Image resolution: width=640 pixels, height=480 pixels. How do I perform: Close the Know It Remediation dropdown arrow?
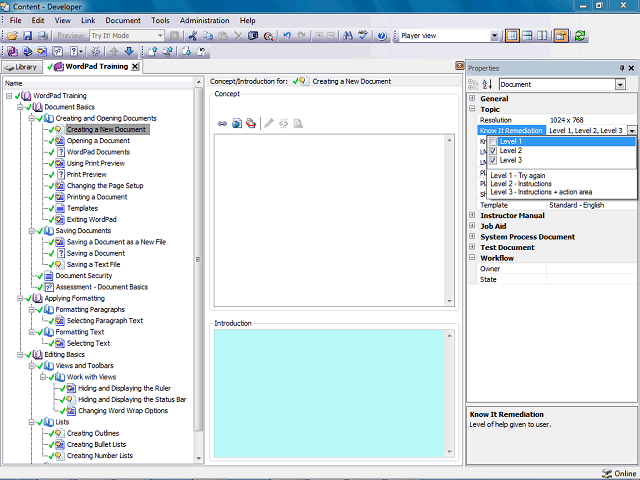(632, 131)
